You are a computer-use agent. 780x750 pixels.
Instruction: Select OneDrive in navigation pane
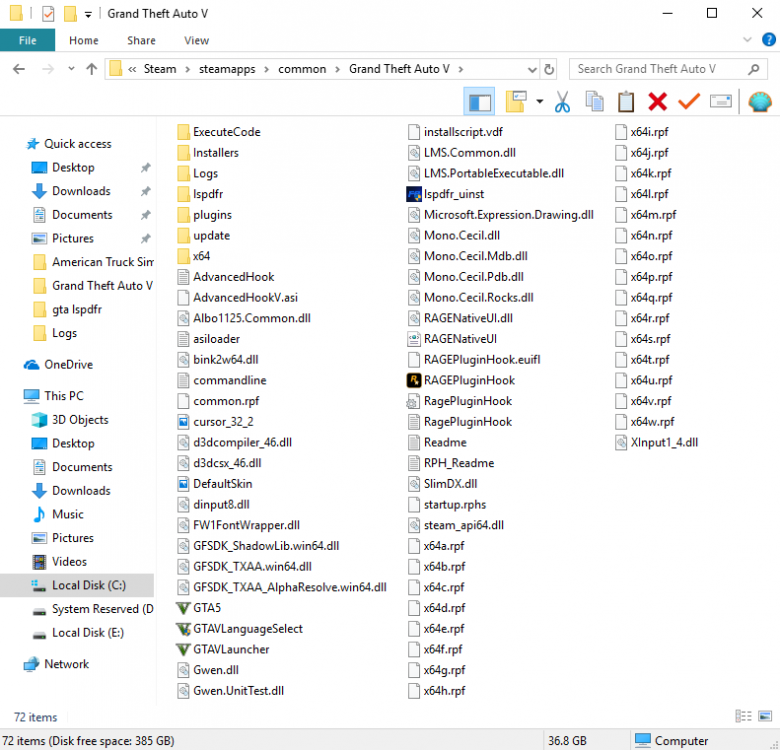click(x=68, y=365)
